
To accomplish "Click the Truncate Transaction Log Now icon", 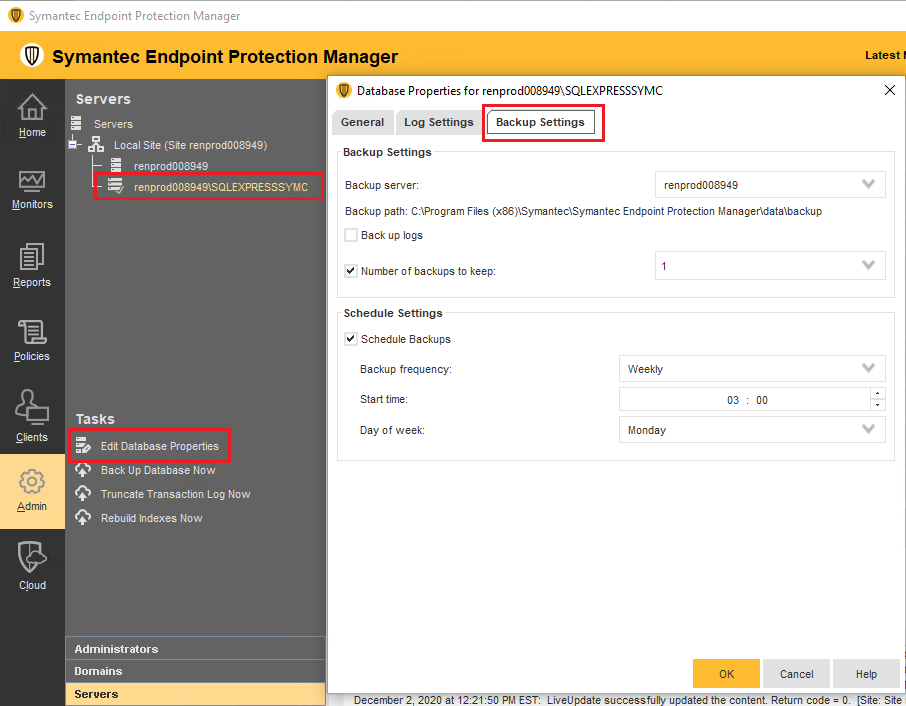I will pyautogui.click(x=83, y=493).
